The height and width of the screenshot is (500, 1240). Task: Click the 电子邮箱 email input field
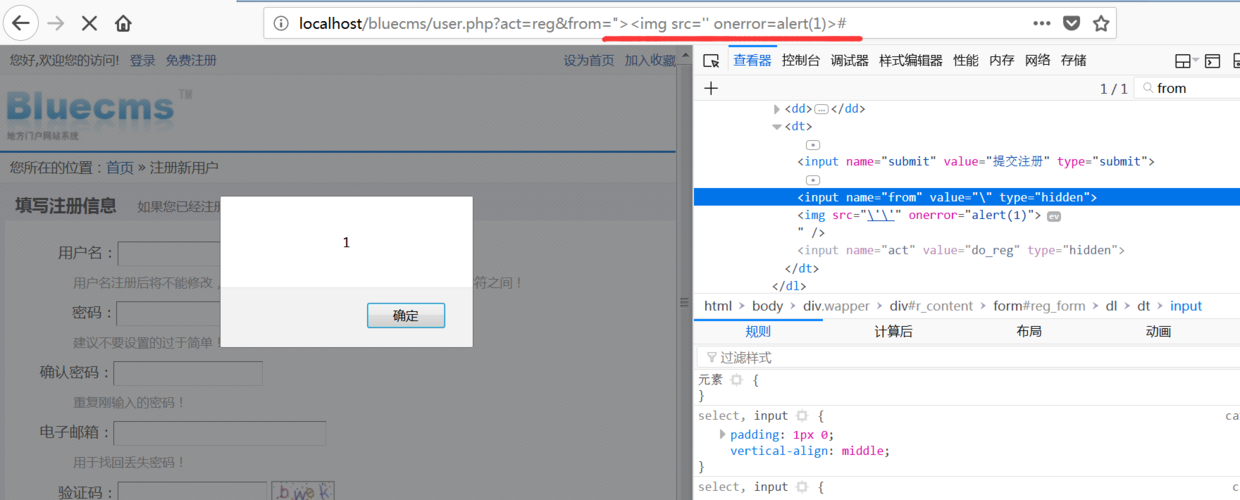tap(220, 433)
